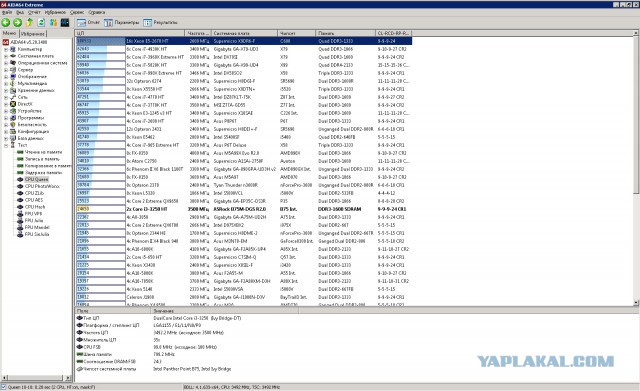Expand the Сервер tree node
The width and height of the screenshot is (640, 391).
point(6,70)
